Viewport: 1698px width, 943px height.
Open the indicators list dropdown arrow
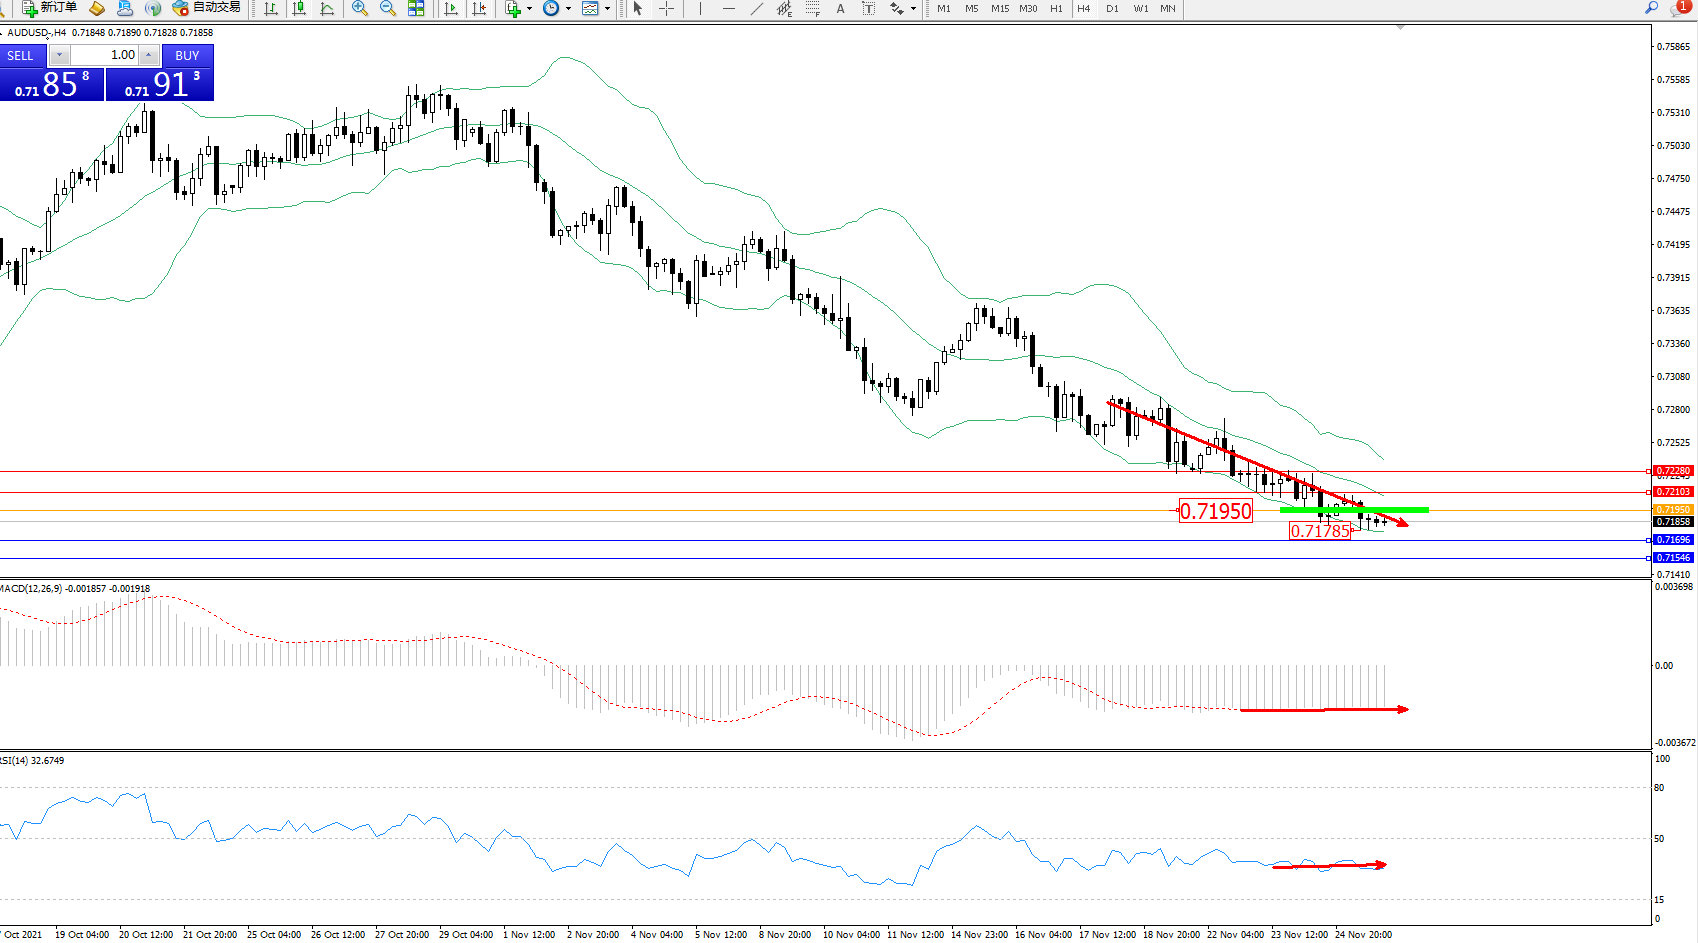point(529,8)
